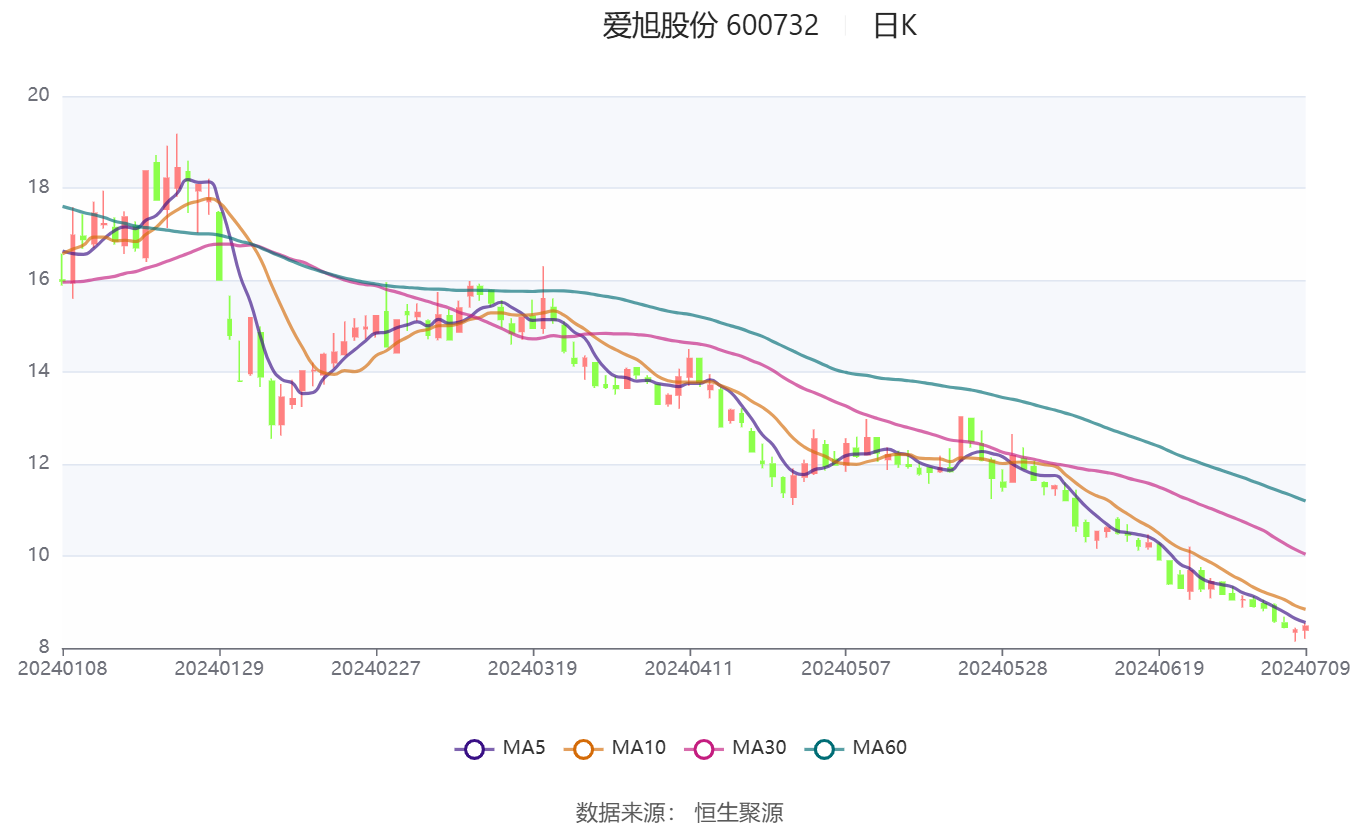The width and height of the screenshot is (1360, 828).
Task: Toggle the MA30 legend series
Action: 735,747
